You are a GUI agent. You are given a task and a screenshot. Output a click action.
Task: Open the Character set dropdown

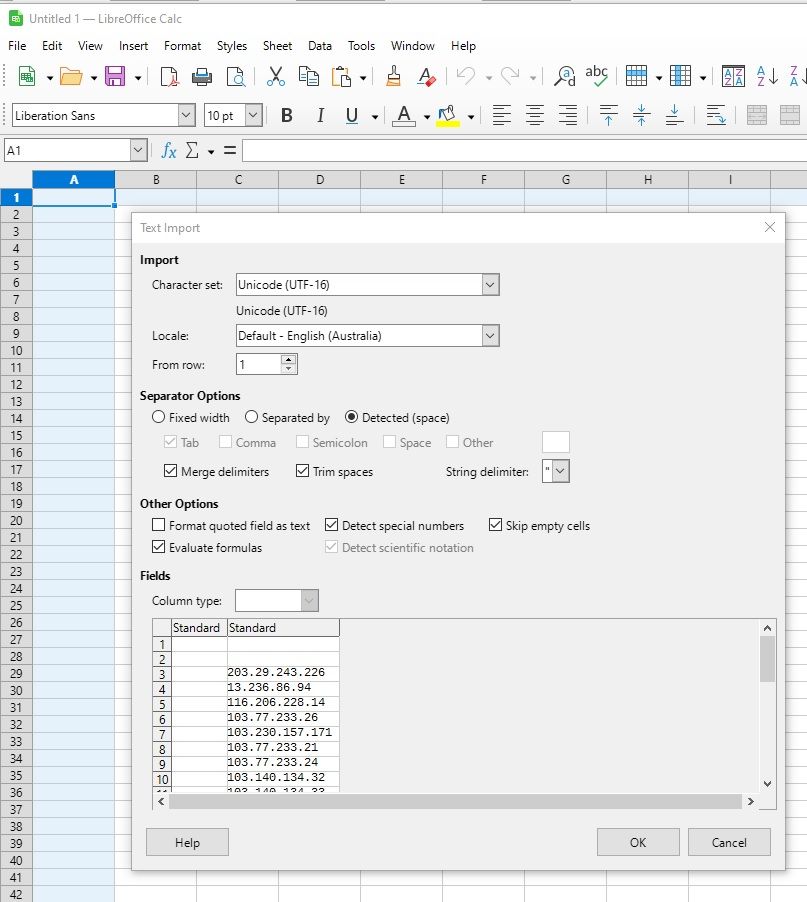pos(489,285)
